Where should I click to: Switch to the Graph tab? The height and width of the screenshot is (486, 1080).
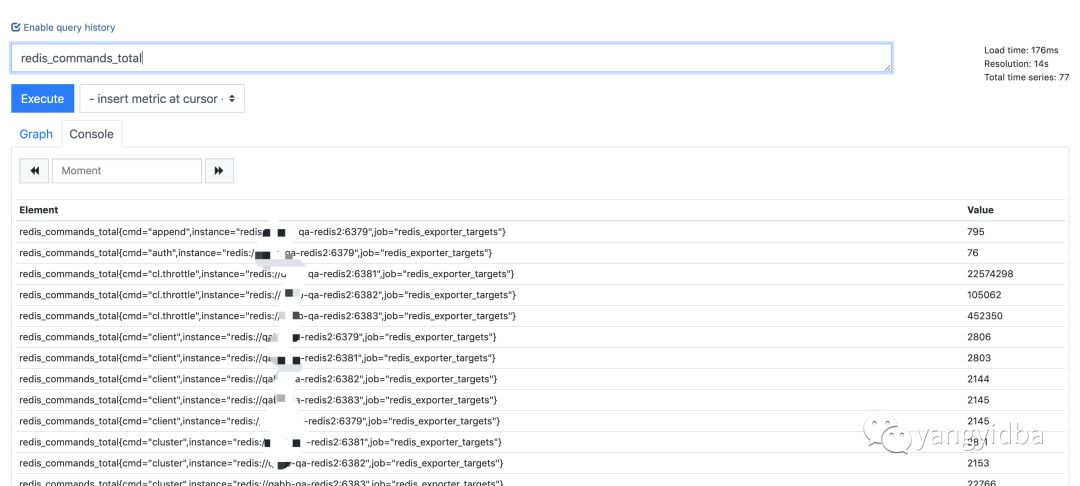point(36,134)
